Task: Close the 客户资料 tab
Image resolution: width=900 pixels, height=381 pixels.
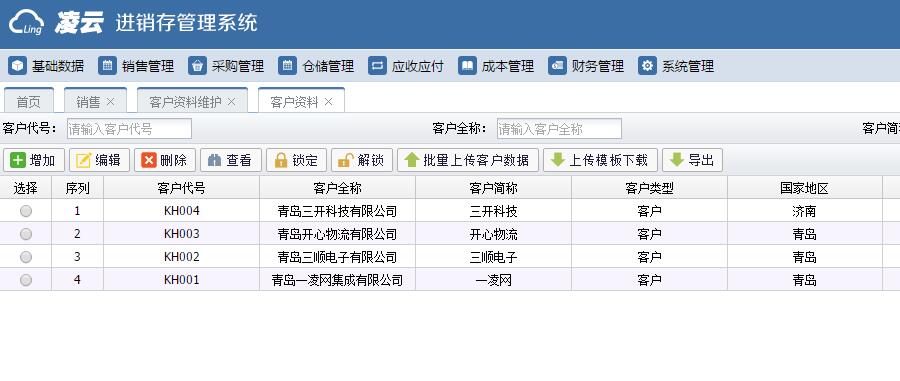Action: (328, 102)
